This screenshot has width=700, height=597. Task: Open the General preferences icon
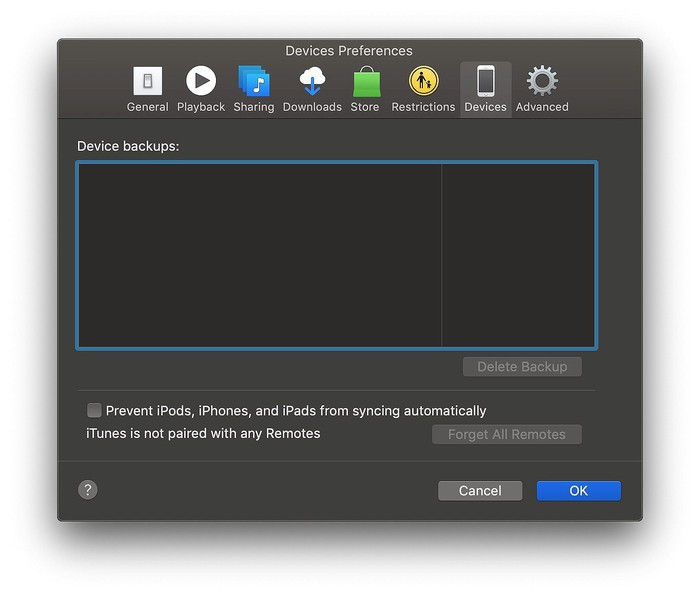pos(147,82)
